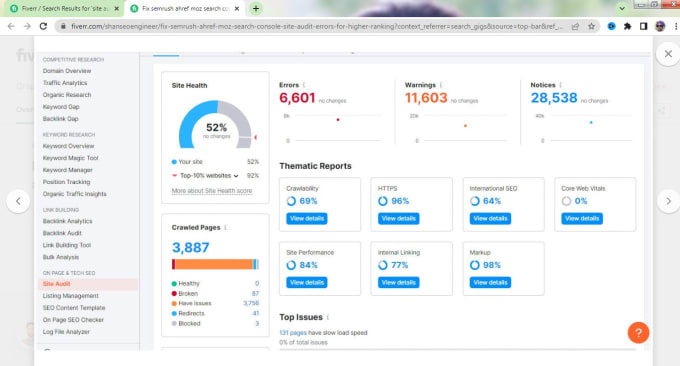View details for HTTPS report
The height and width of the screenshot is (366, 680).
pyautogui.click(x=399, y=219)
